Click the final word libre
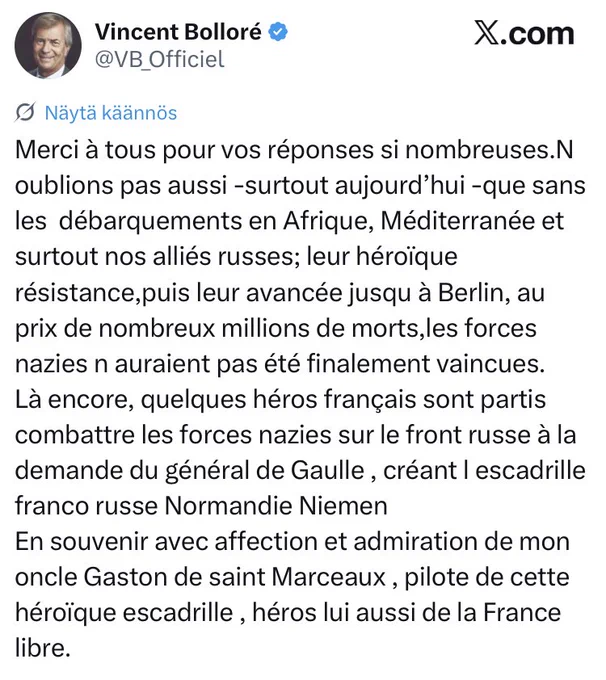 tap(43, 648)
